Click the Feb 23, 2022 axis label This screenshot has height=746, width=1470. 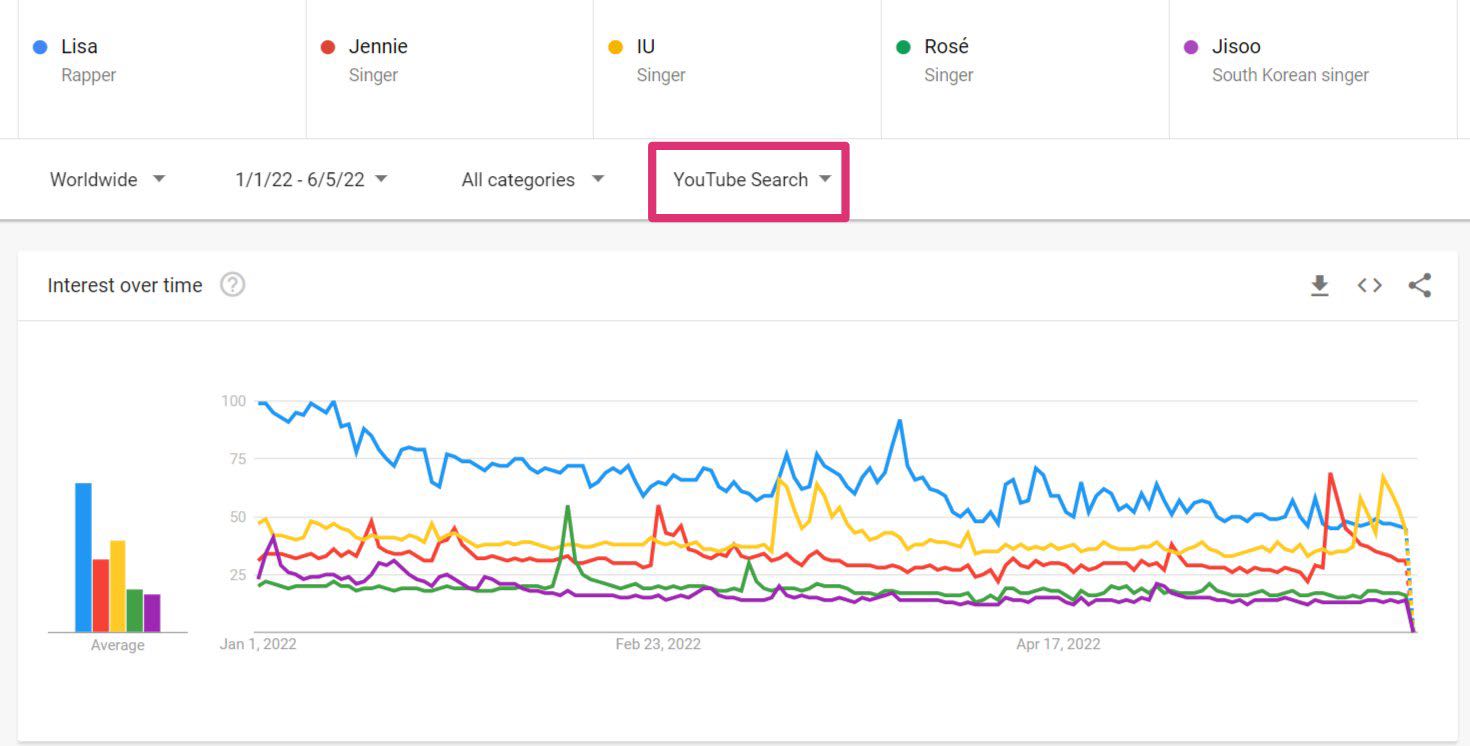[658, 644]
